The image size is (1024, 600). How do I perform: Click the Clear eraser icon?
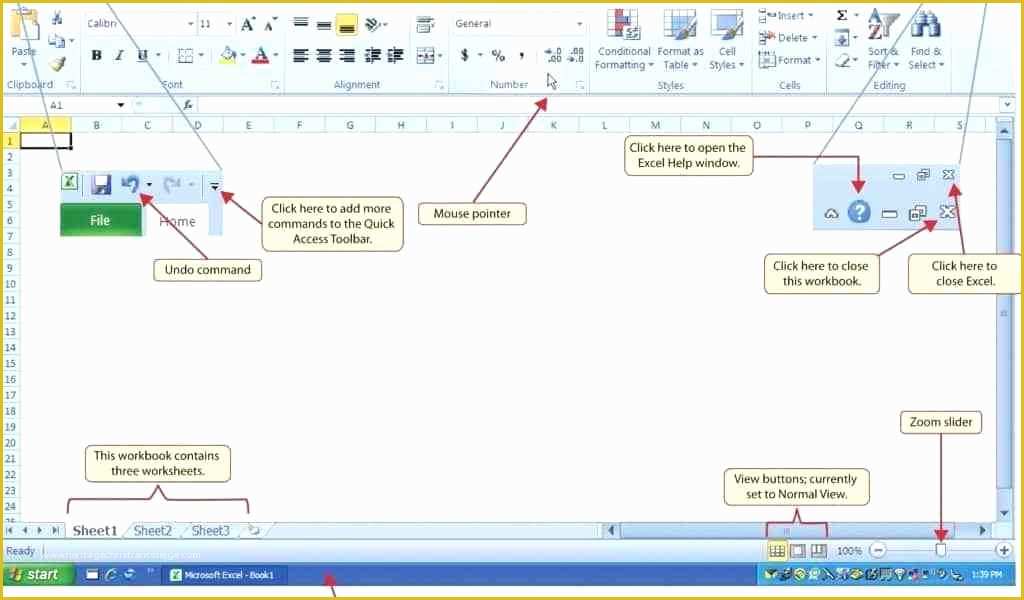(843, 61)
